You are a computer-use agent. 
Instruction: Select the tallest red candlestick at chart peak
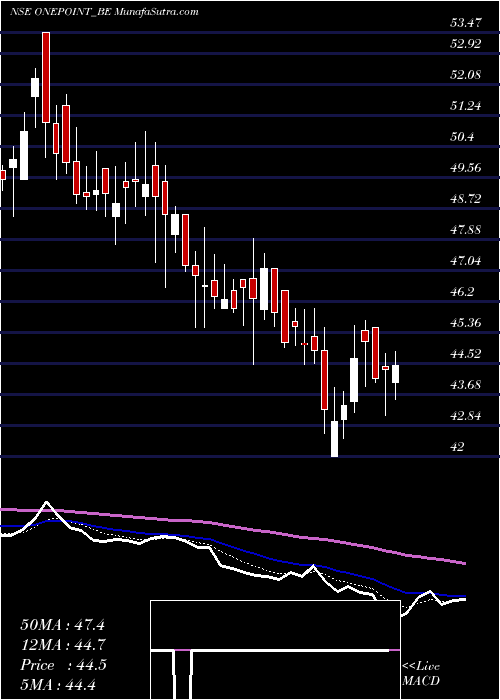[x=46, y=77]
